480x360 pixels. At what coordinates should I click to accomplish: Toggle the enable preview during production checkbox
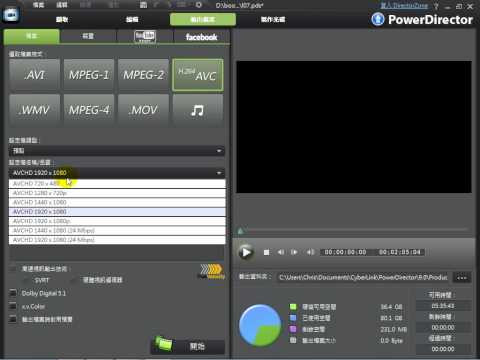pos(13,319)
